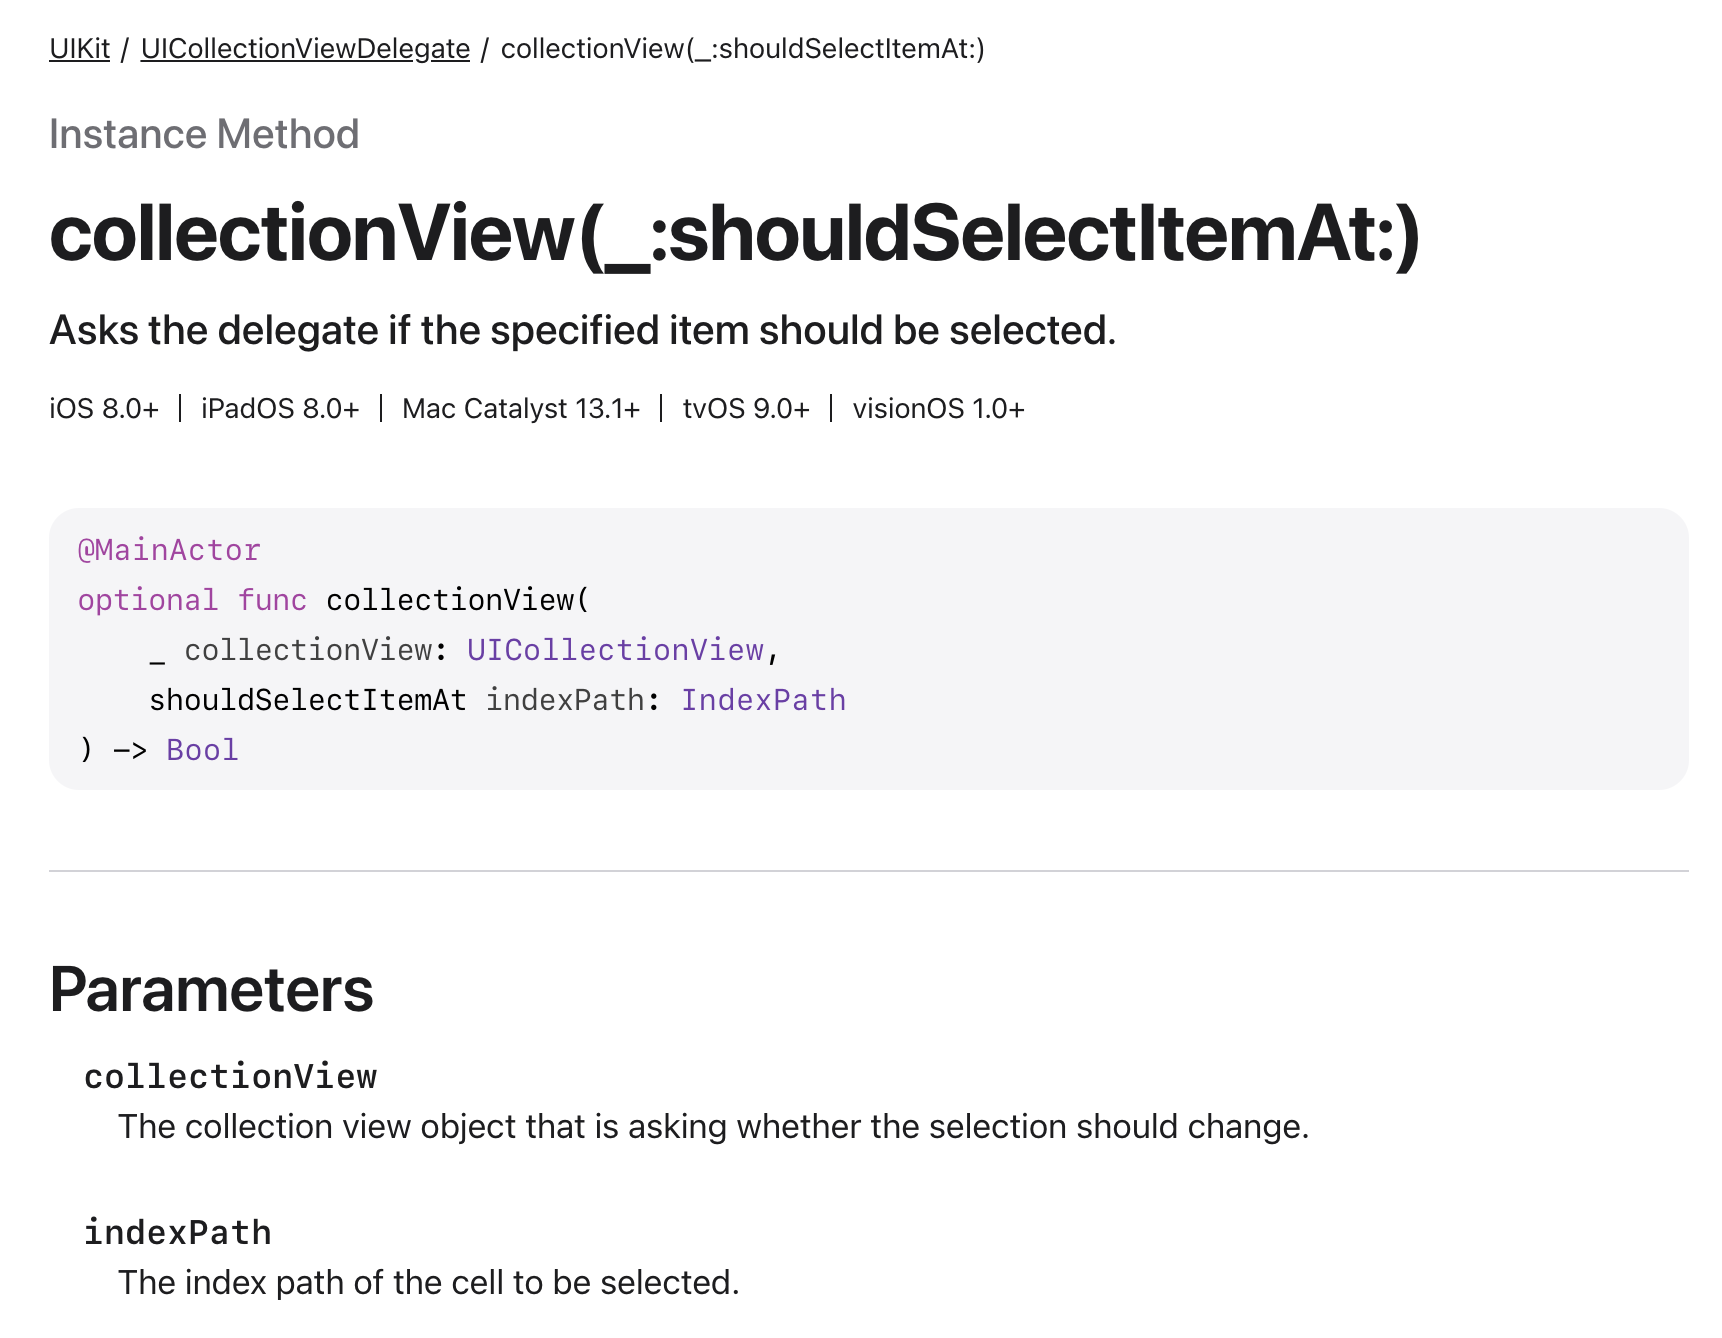Click the iPadOS 8.0+ availability label
The image size is (1722, 1338).
(280, 409)
